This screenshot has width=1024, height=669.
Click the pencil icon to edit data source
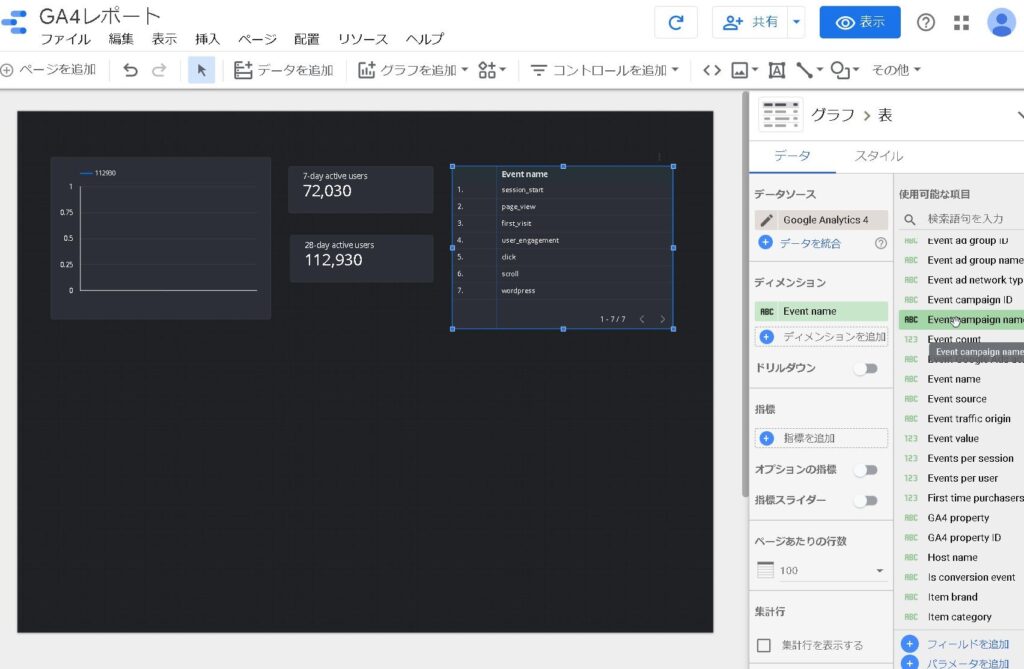coord(767,220)
